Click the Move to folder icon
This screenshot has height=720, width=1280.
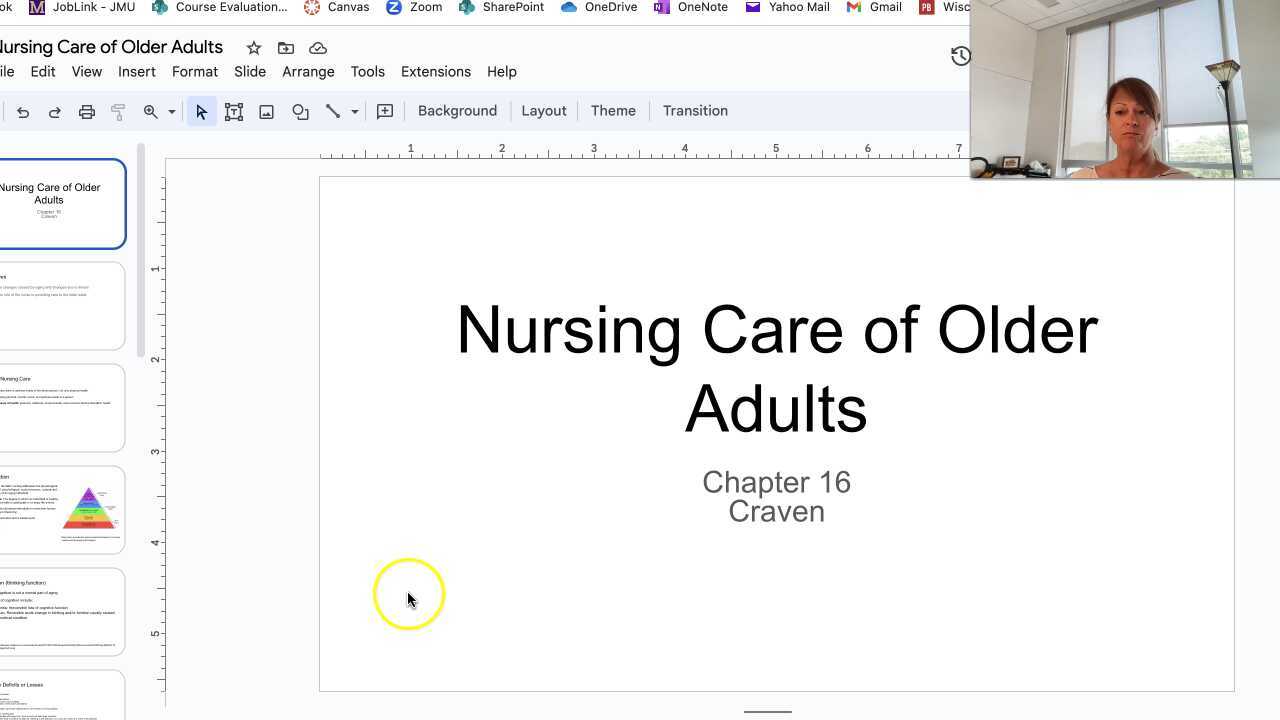[286, 48]
